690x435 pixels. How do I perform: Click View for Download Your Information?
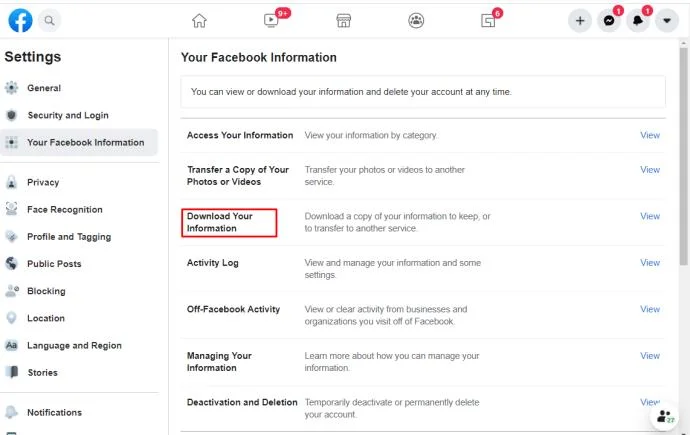[x=650, y=216]
